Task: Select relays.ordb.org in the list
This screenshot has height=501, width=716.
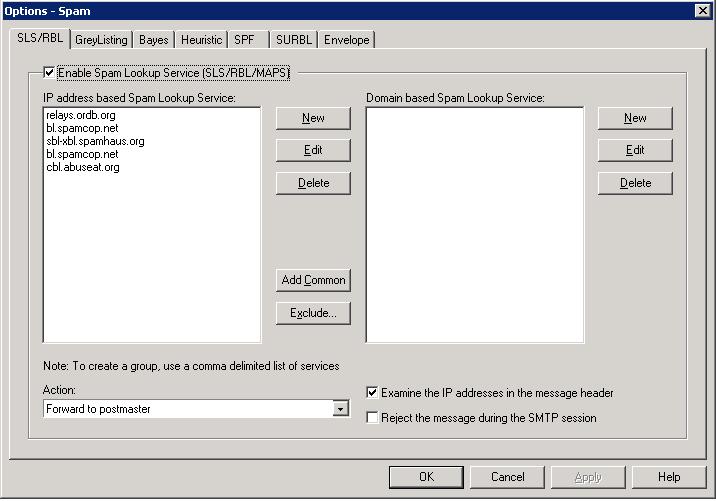Action: [x=81, y=115]
